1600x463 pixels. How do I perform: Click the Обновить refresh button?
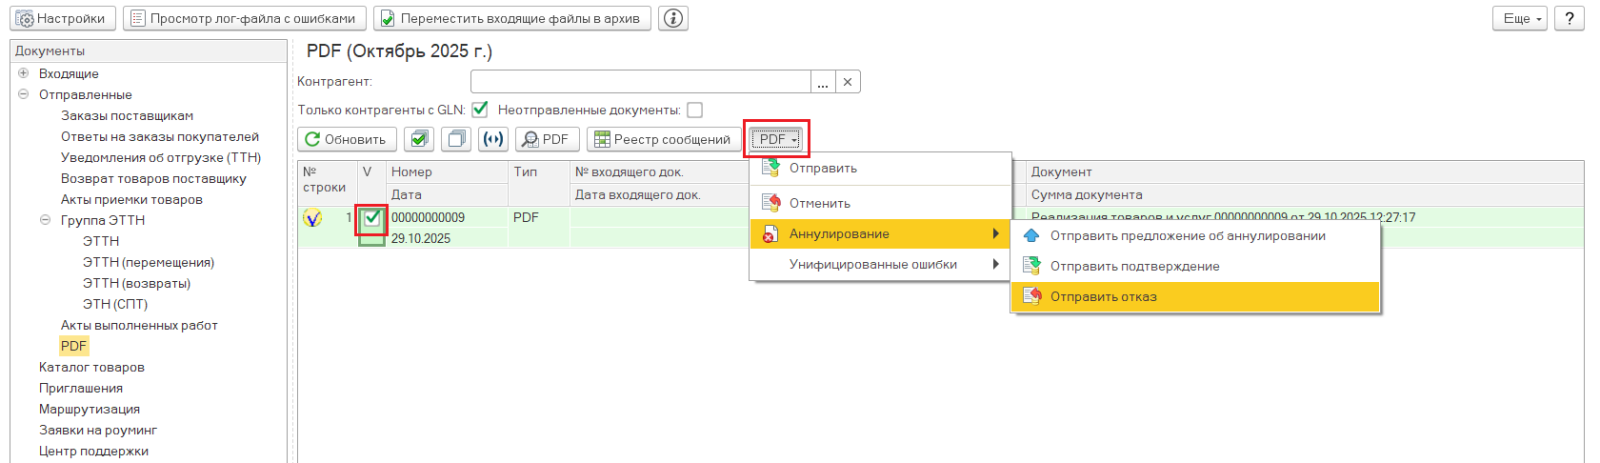346,139
